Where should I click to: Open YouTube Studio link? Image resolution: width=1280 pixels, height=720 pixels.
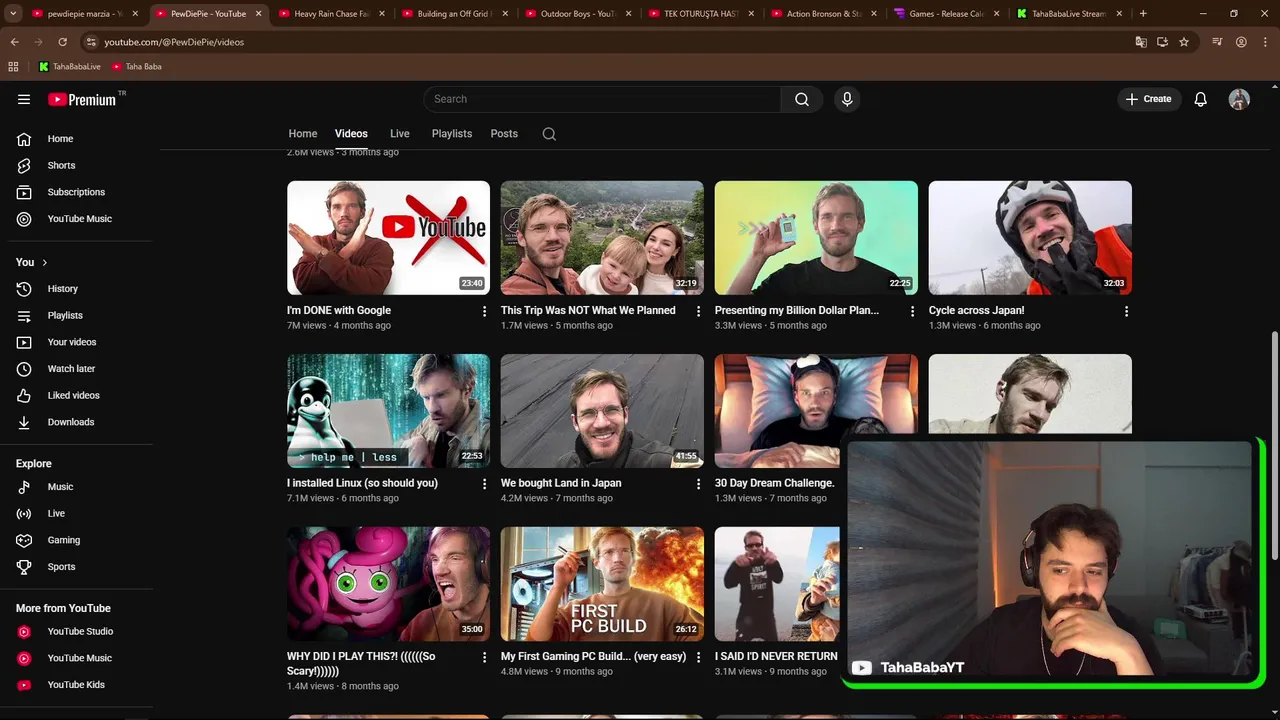point(79,632)
